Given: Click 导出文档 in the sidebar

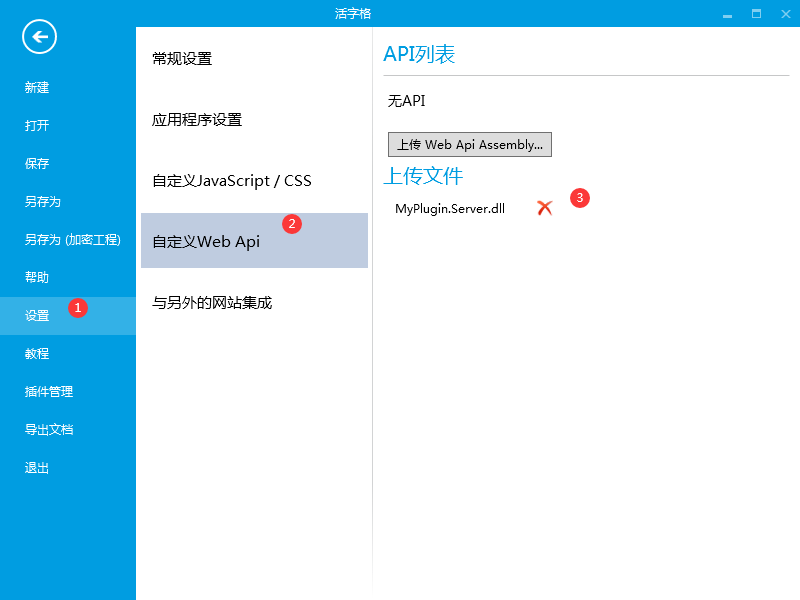Looking at the screenshot, I should 49,430.
